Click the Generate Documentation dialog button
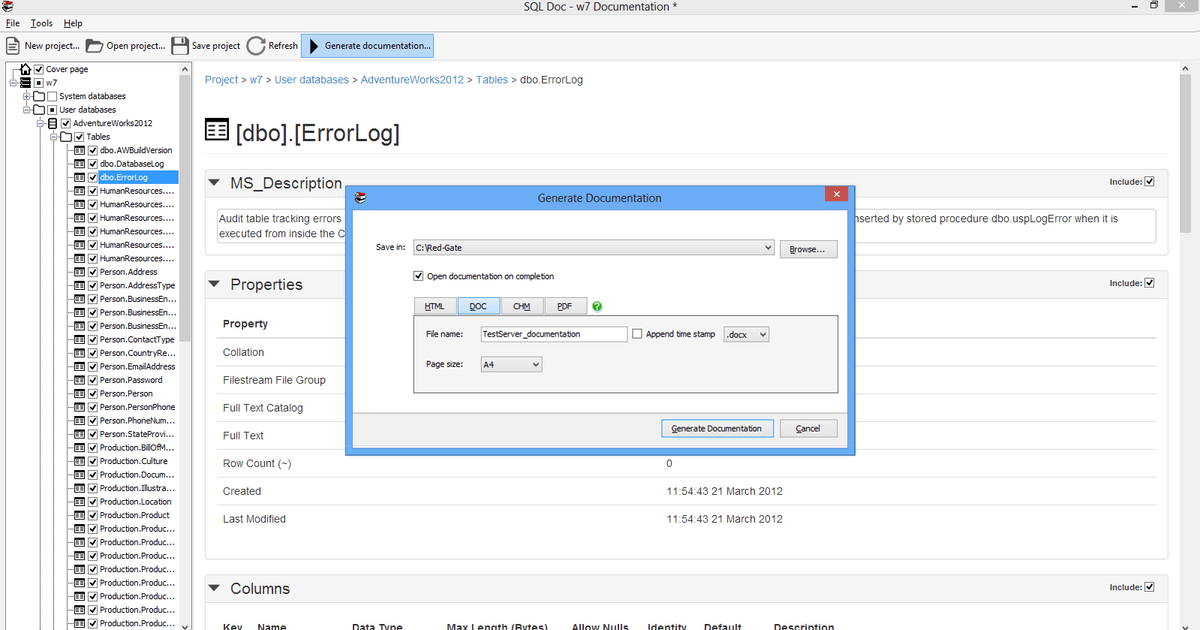1200x630 pixels. tap(716, 428)
